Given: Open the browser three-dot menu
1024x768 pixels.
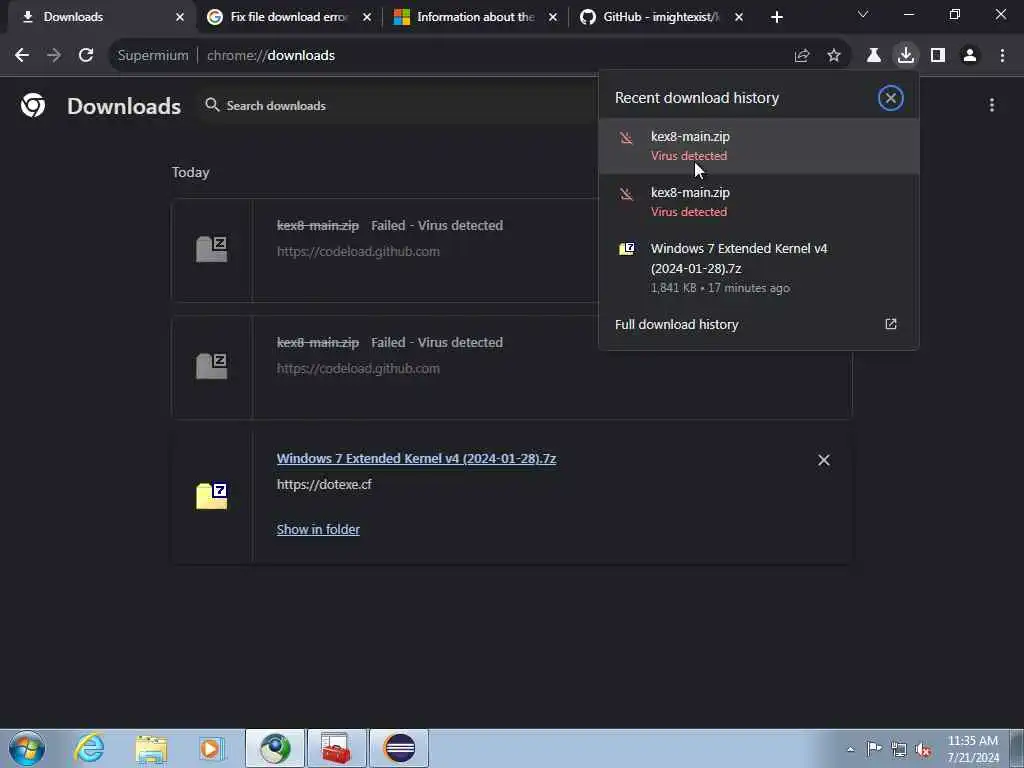Looking at the screenshot, I should tap(1002, 56).
